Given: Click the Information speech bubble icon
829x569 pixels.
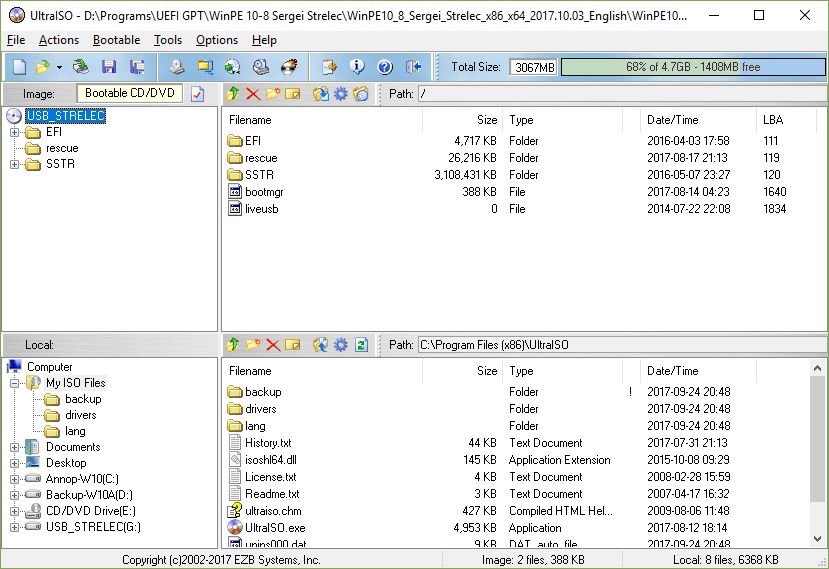Looking at the screenshot, I should [x=357, y=67].
